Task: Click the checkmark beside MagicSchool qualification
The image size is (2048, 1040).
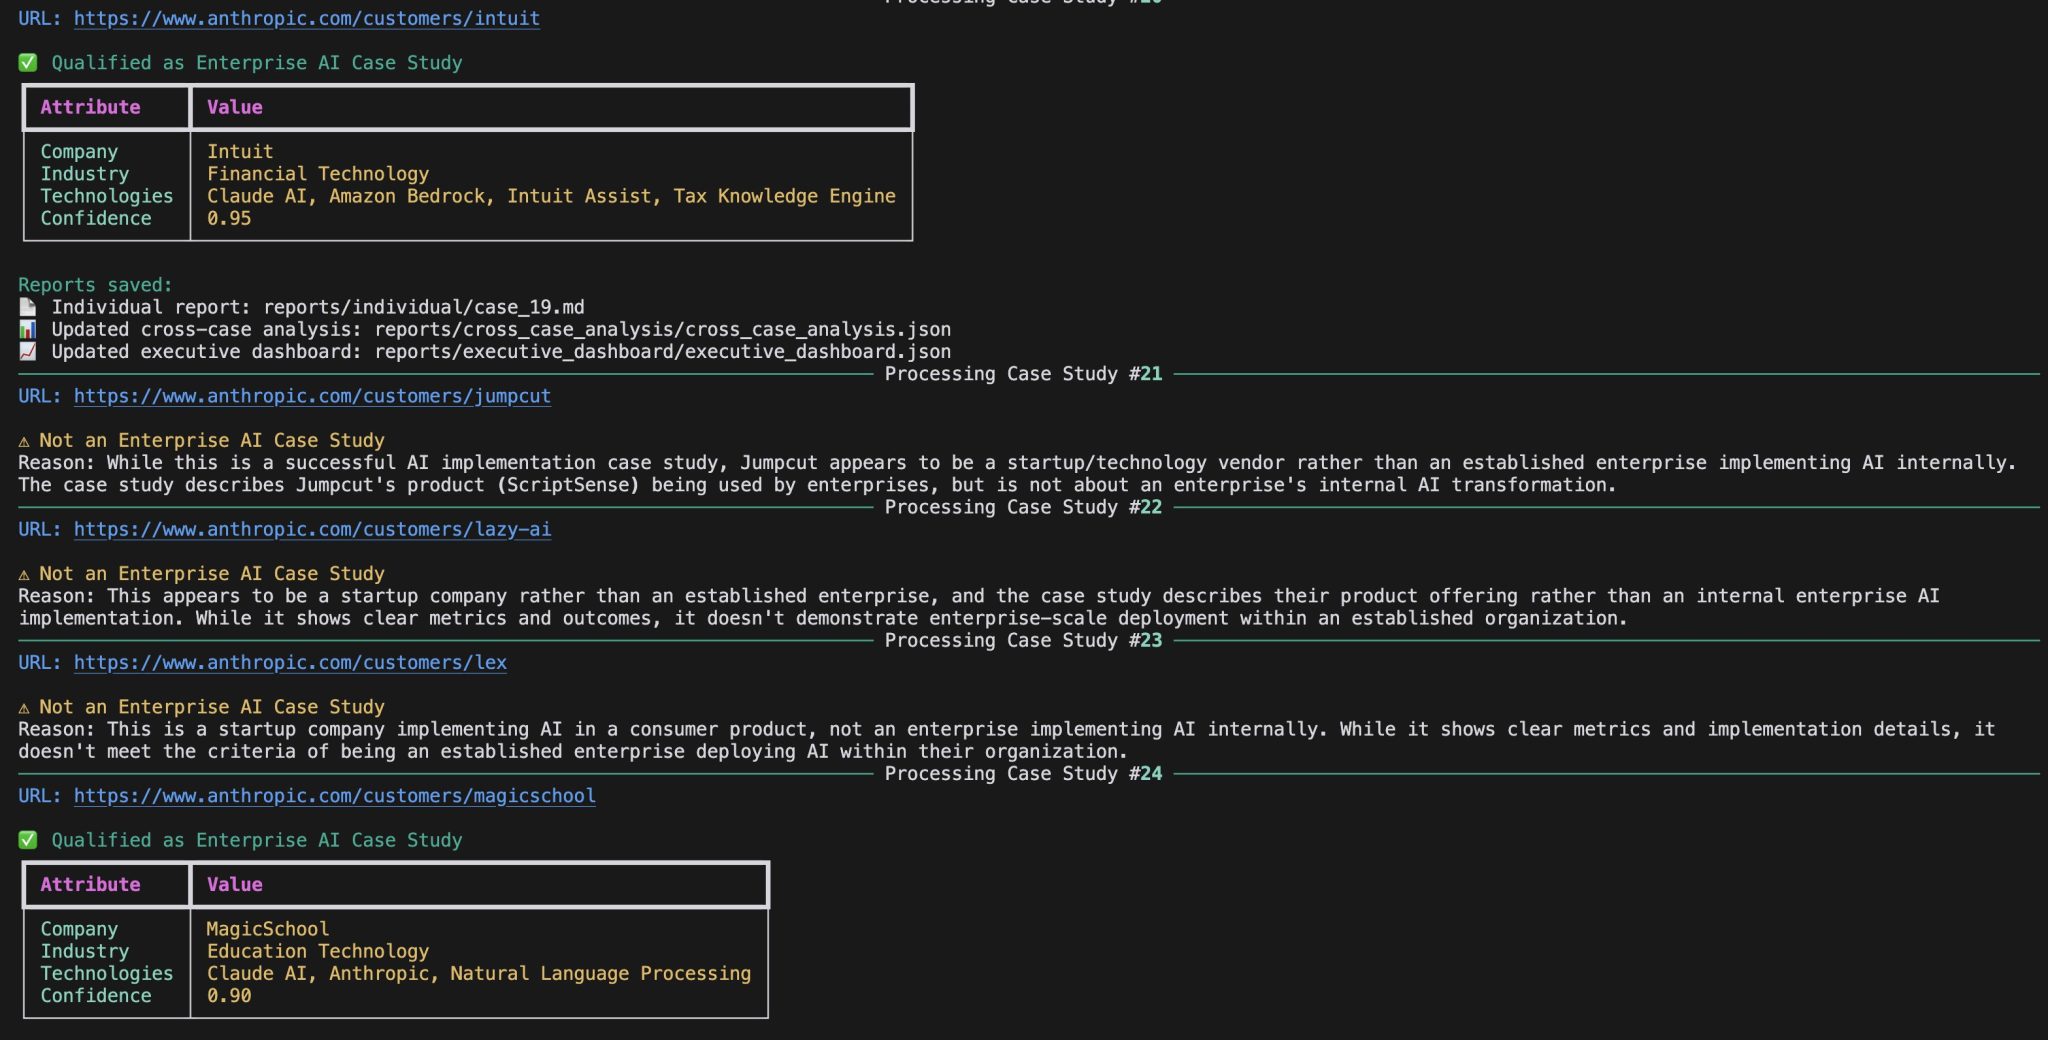Action: coord(28,840)
